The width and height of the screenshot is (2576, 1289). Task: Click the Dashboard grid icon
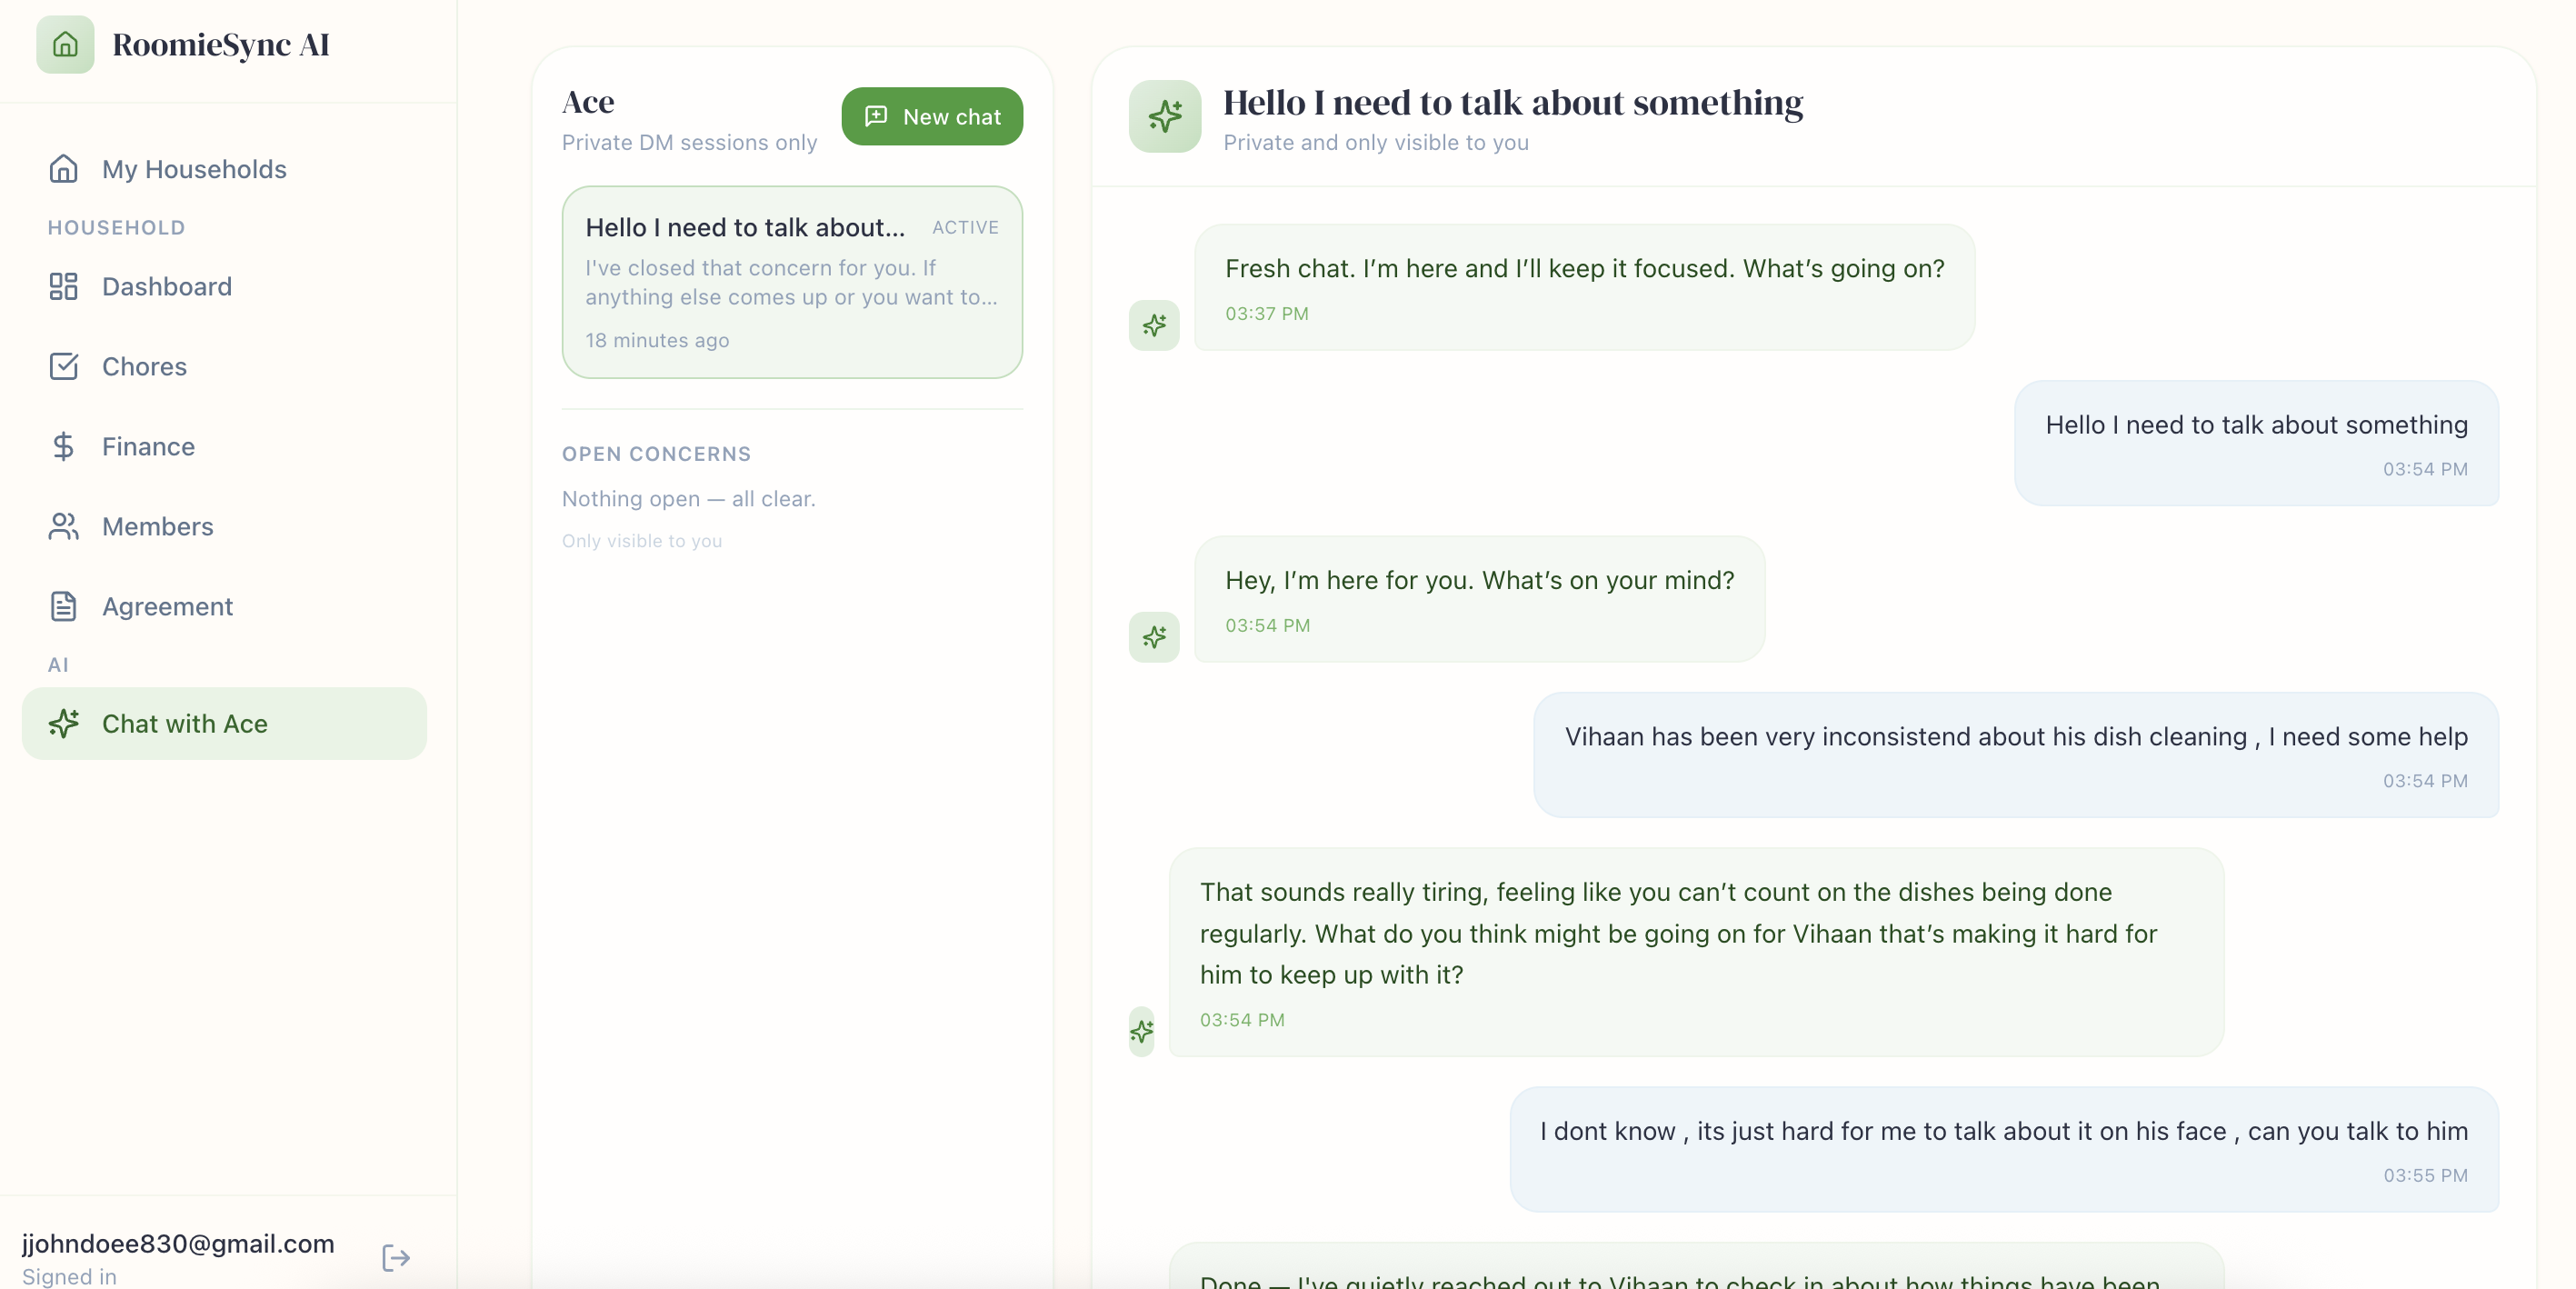(x=63, y=287)
